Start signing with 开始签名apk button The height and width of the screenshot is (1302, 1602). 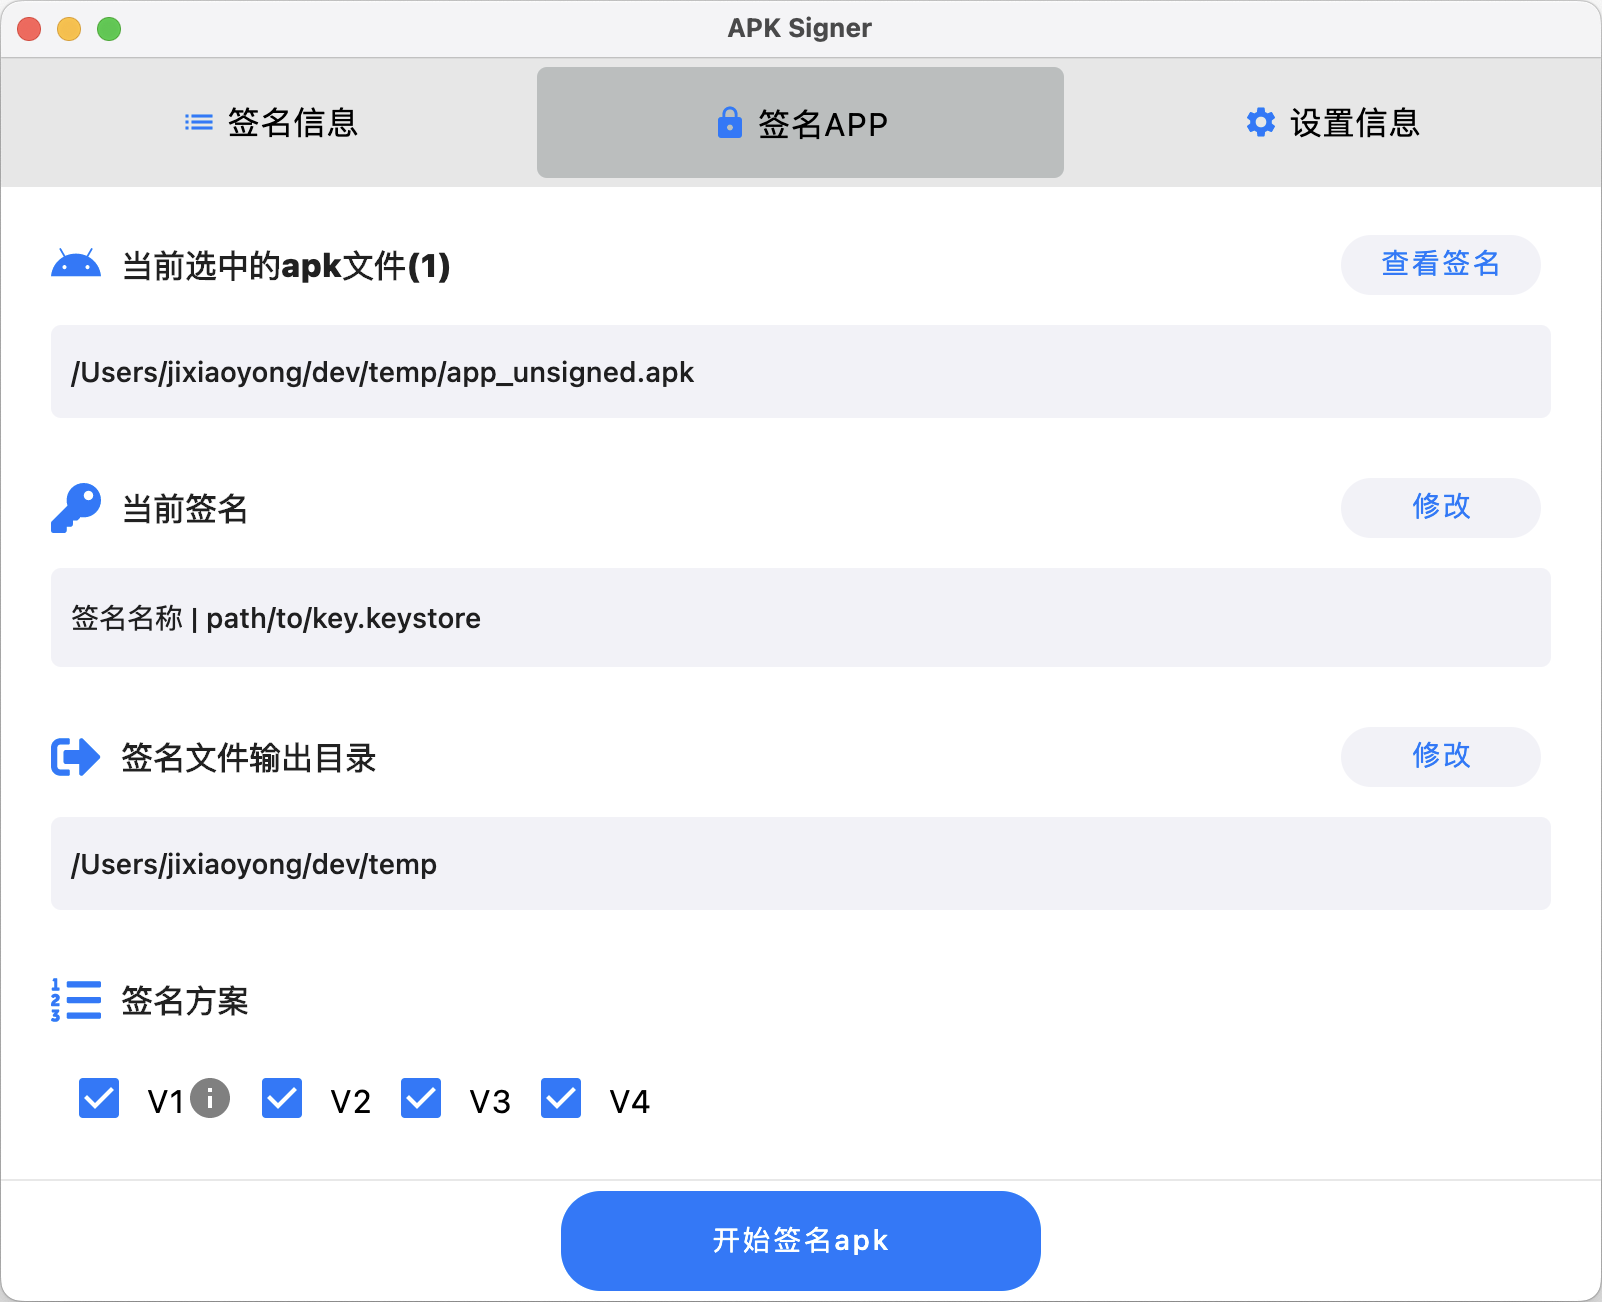click(x=801, y=1240)
